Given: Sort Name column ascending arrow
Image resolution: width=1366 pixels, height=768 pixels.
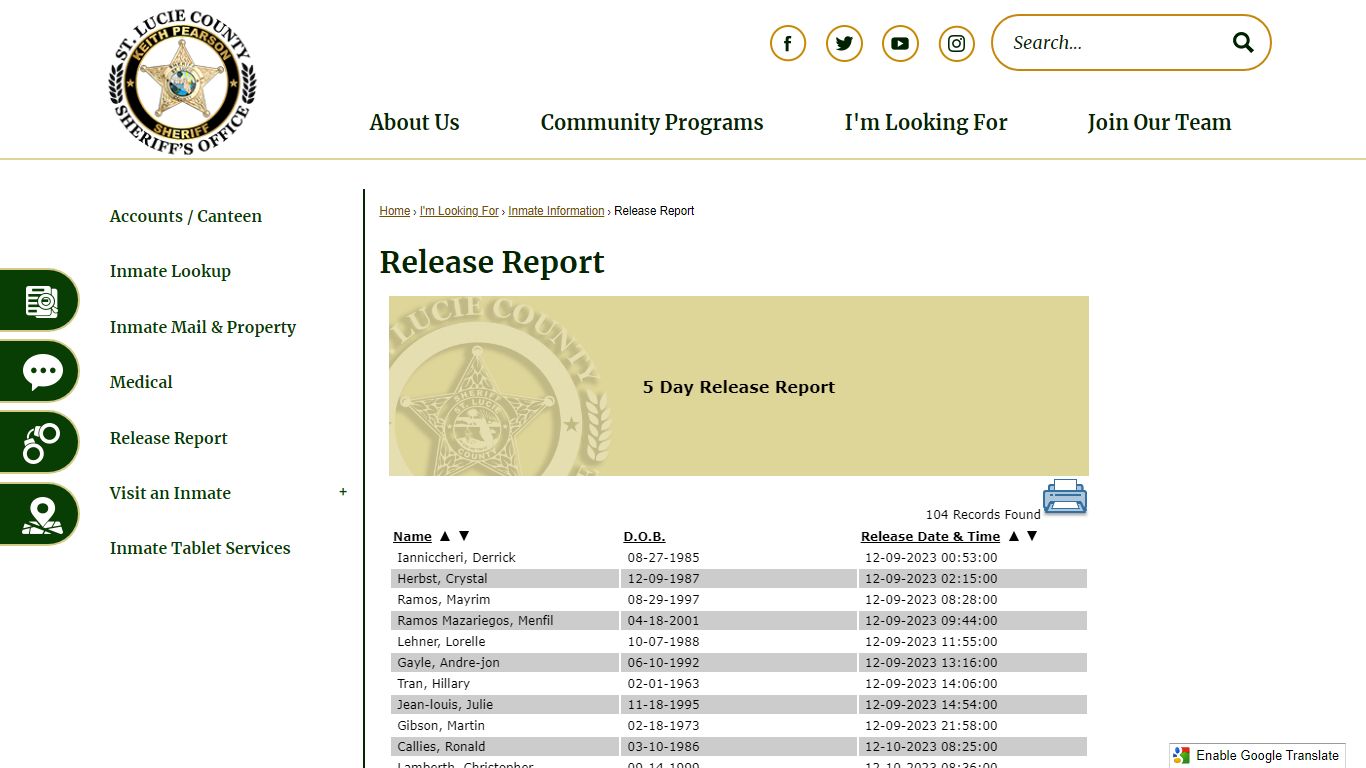Looking at the screenshot, I should click(x=445, y=536).
